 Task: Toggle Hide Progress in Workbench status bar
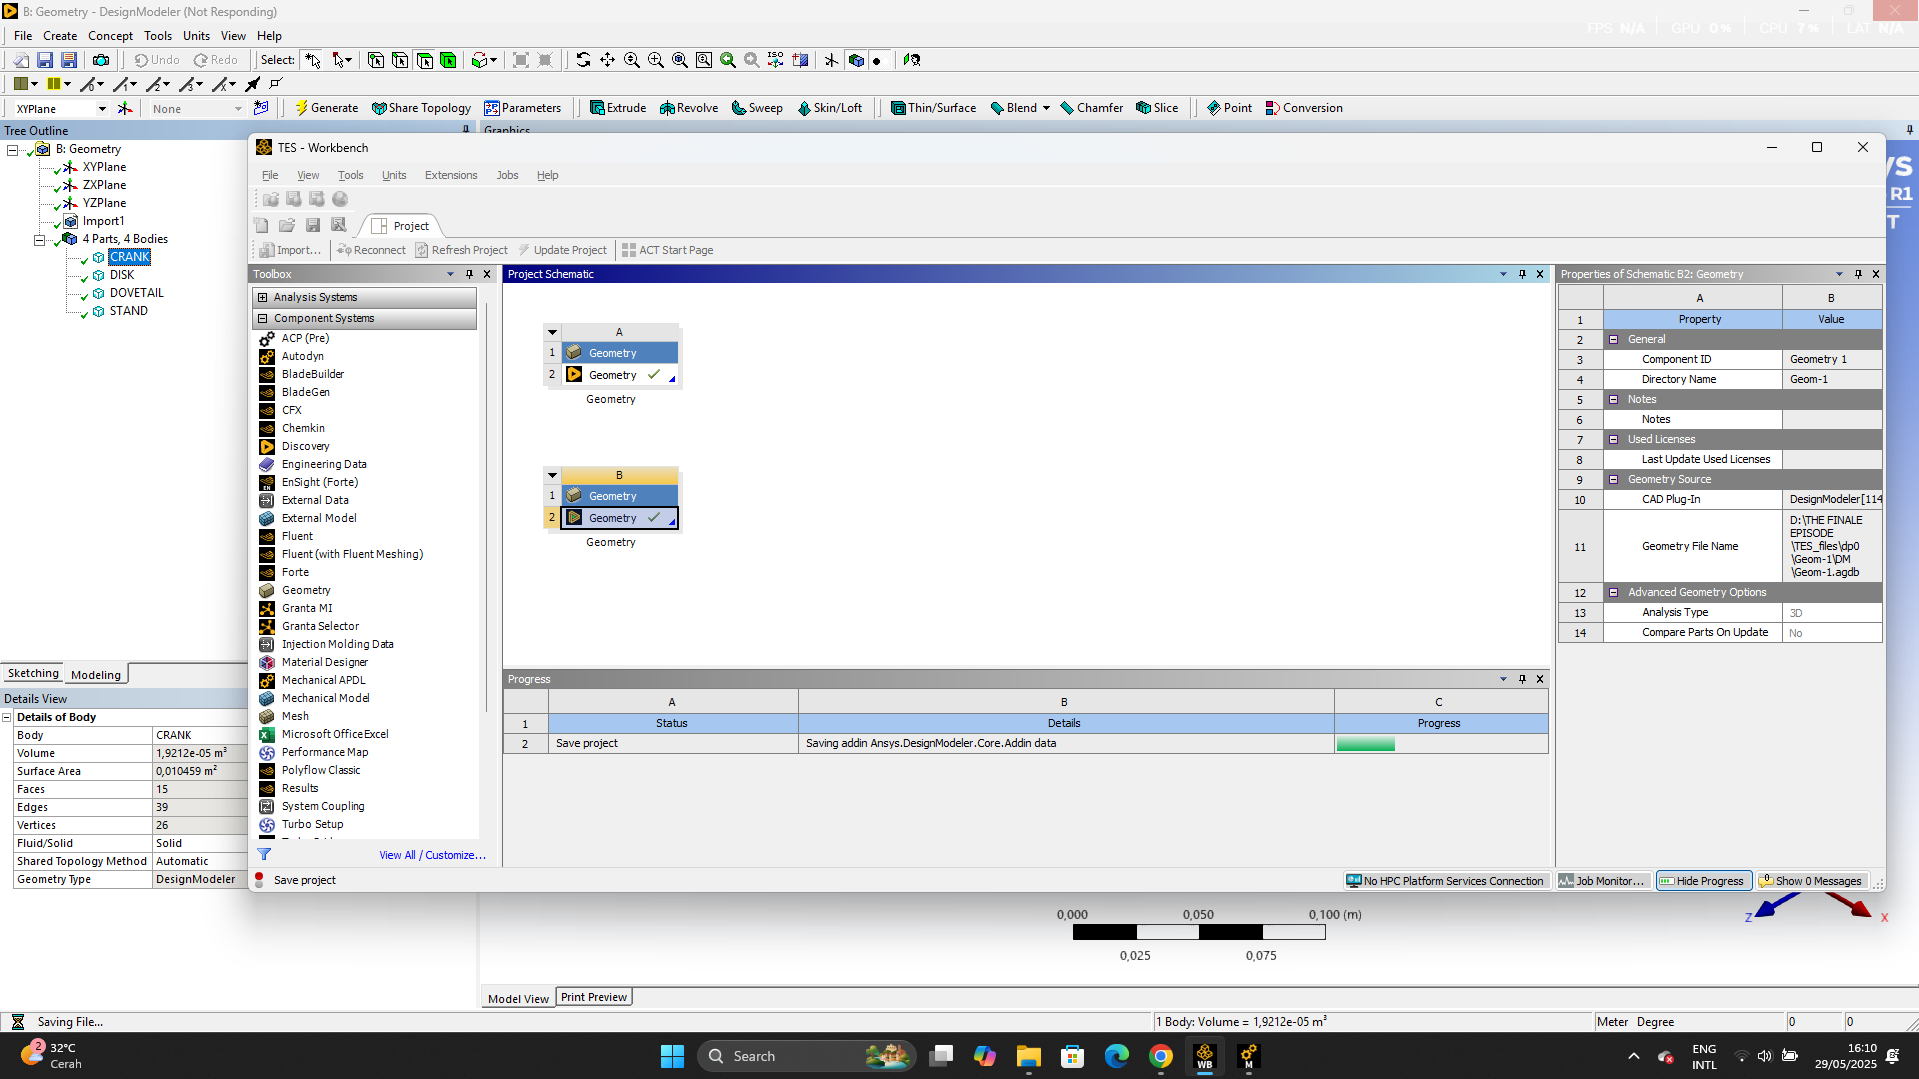1703,881
